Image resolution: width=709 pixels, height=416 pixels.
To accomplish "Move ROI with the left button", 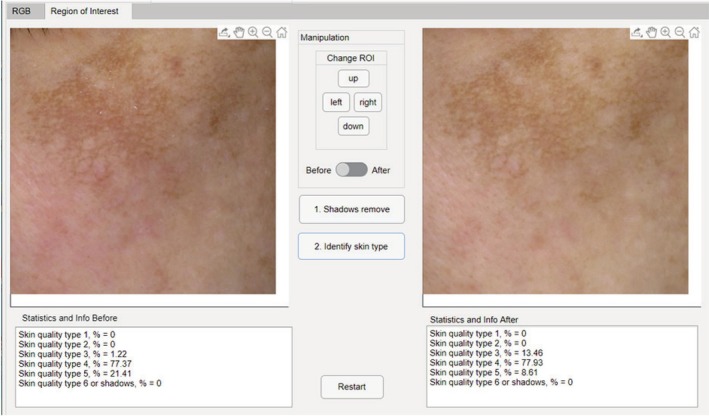I will click(336, 102).
